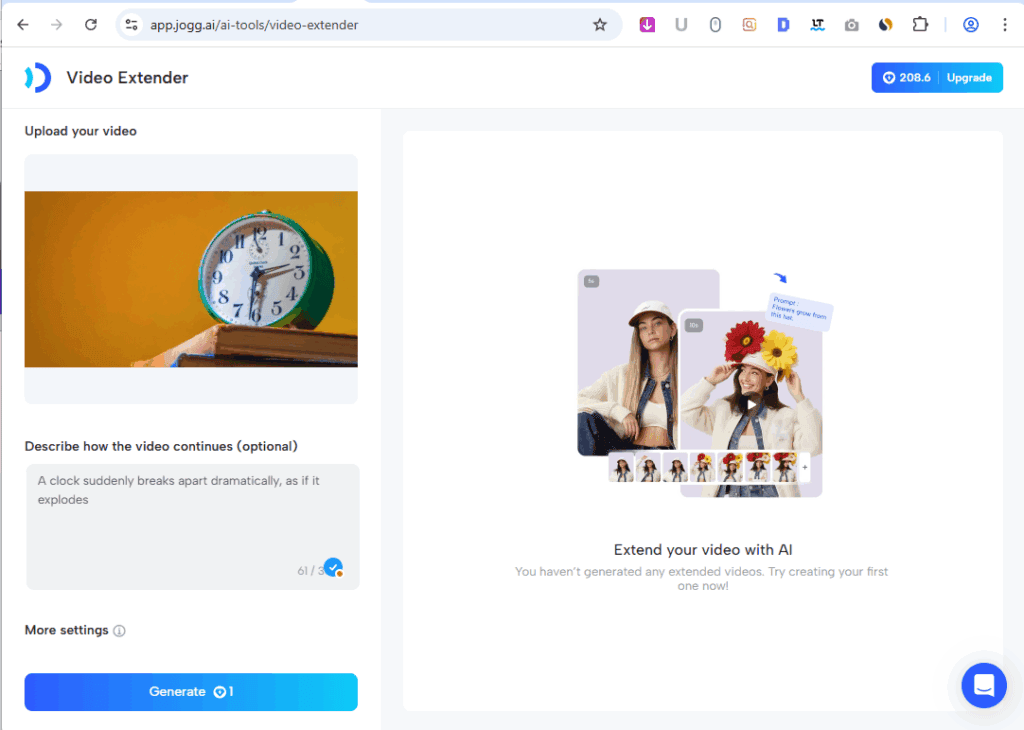Click the blue checkmark grammar icon
The width and height of the screenshot is (1024, 730).
point(333,568)
